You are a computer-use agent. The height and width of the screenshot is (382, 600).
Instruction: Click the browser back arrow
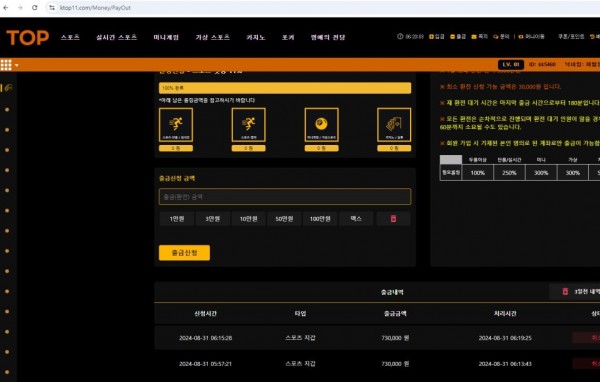(6, 8)
